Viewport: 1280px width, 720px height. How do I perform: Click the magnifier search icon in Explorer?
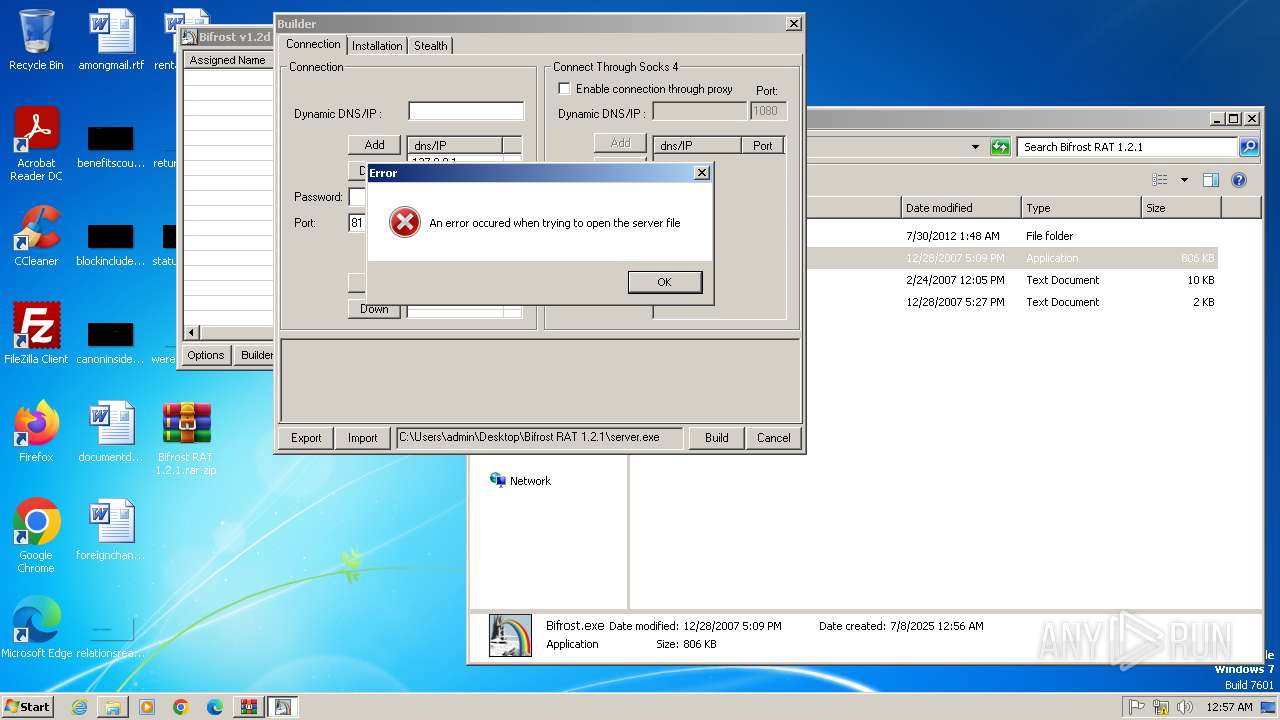(1249, 147)
